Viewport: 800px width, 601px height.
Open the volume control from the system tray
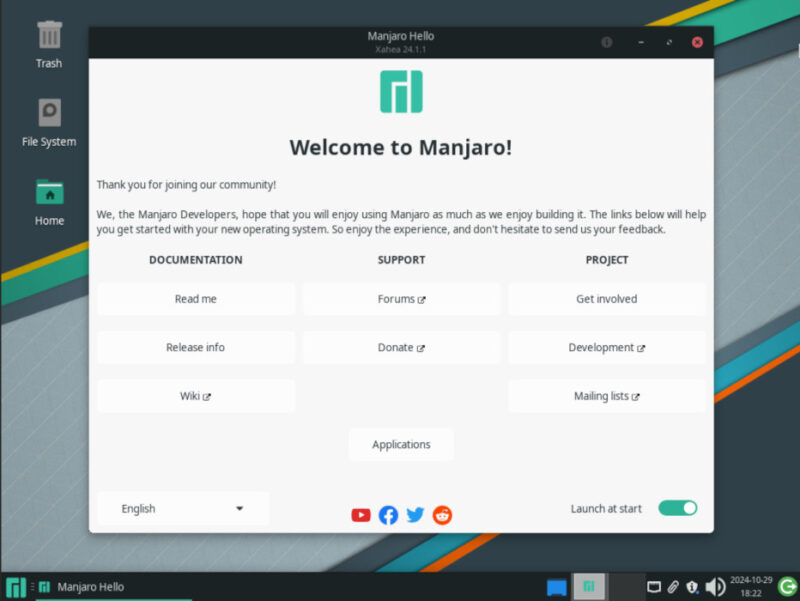pos(714,586)
